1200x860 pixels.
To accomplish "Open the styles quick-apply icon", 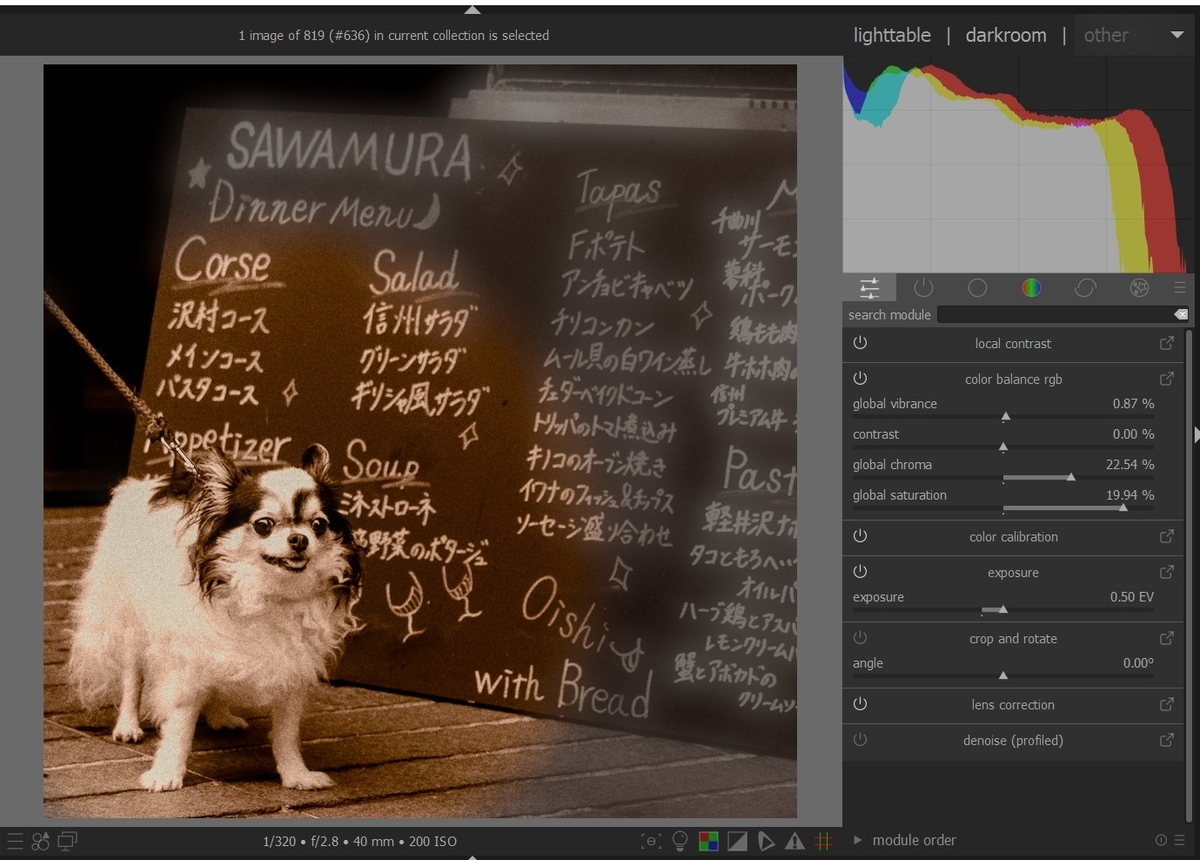I will point(41,841).
